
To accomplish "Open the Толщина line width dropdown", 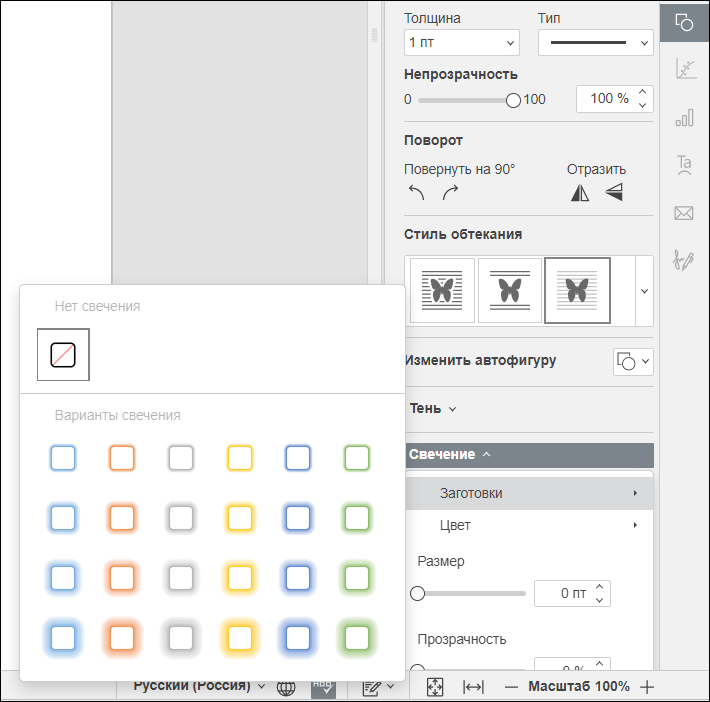I will [x=461, y=43].
